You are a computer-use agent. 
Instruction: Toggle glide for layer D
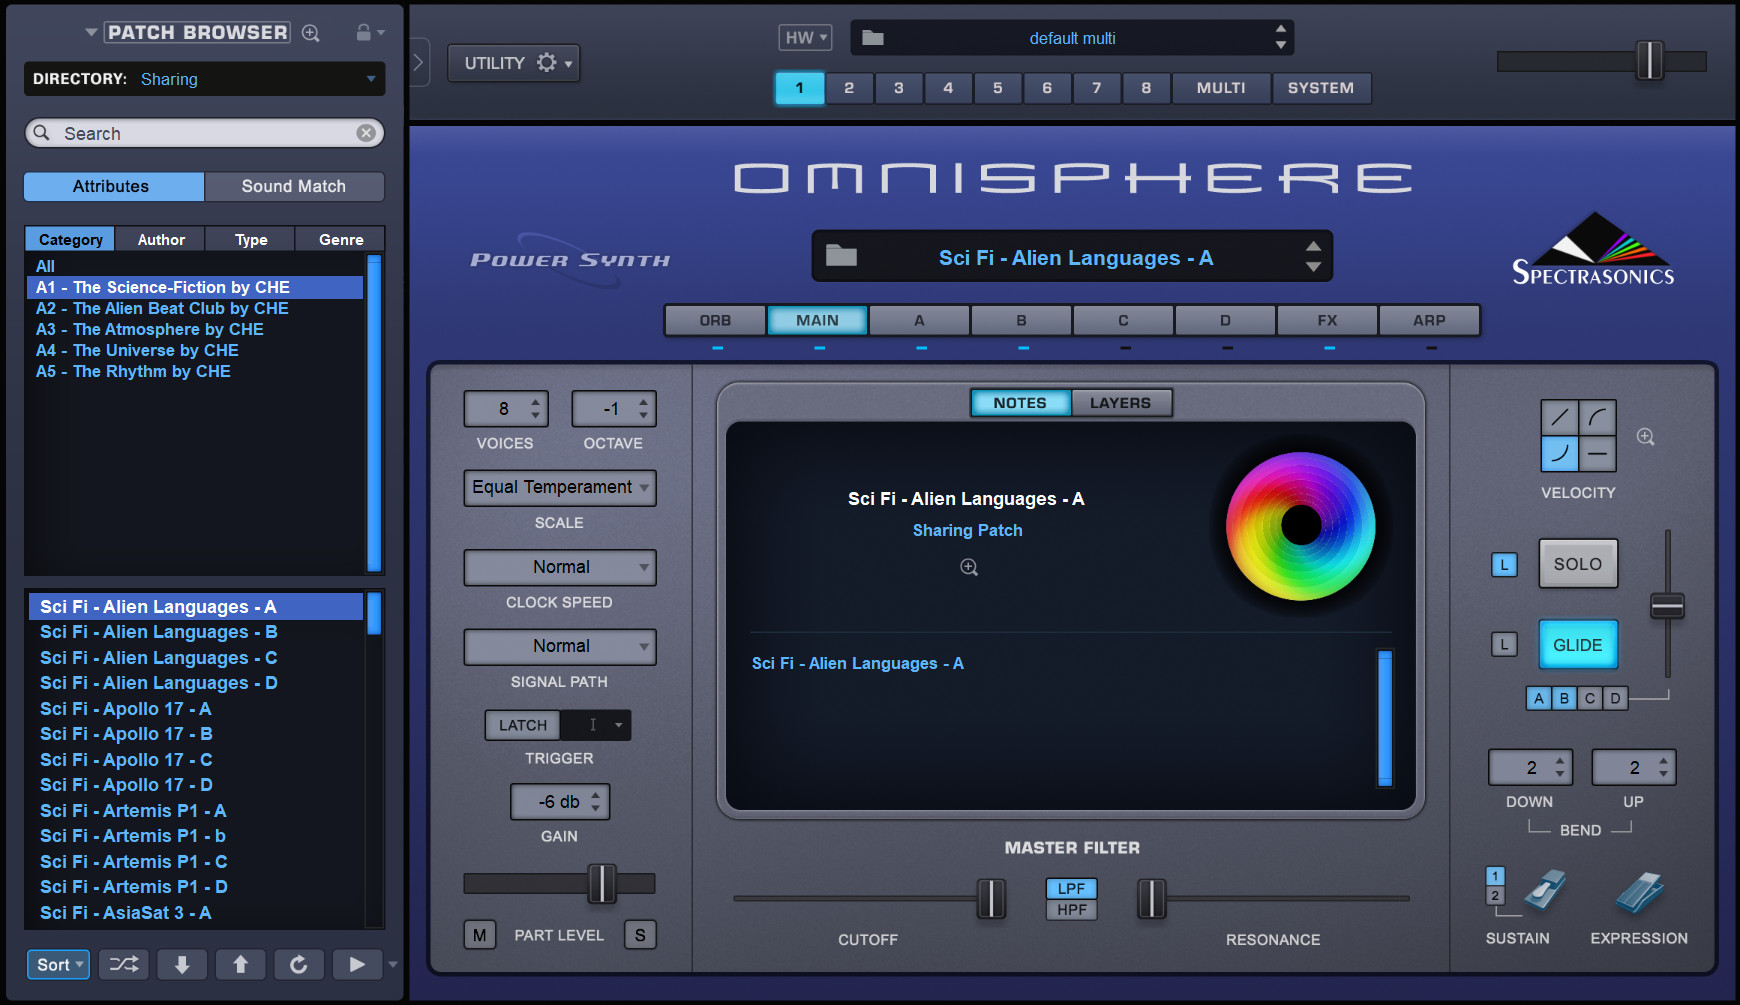click(1615, 698)
